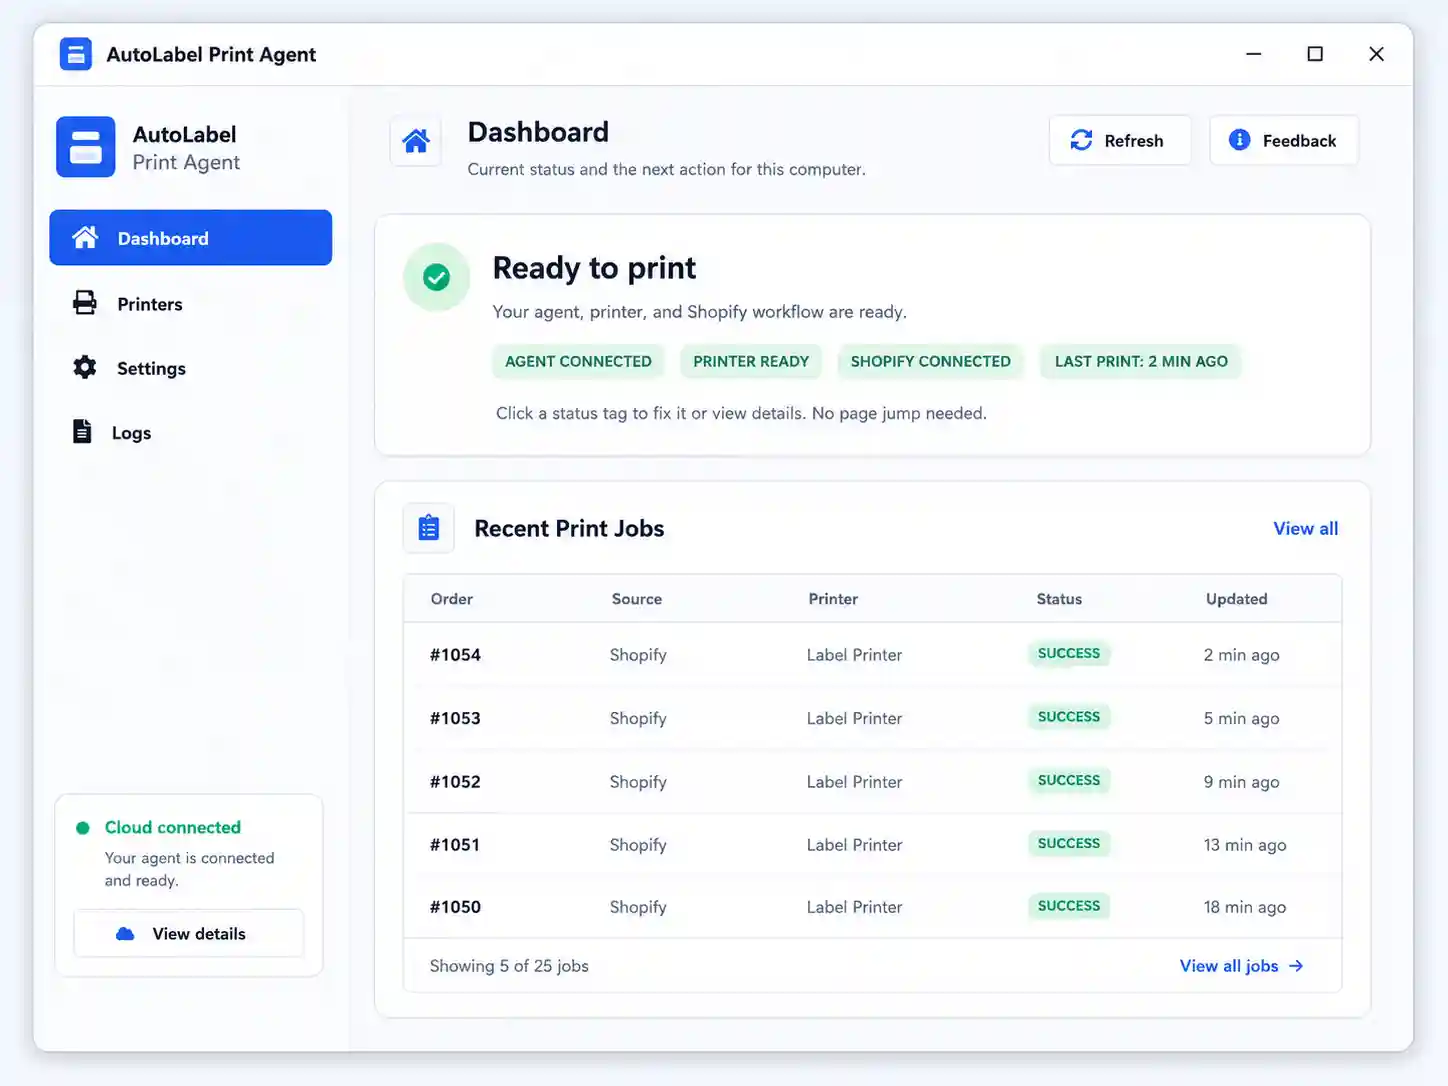The image size is (1448, 1086).
Task: Click Shopify source in the #1051 row
Action: point(638,845)
